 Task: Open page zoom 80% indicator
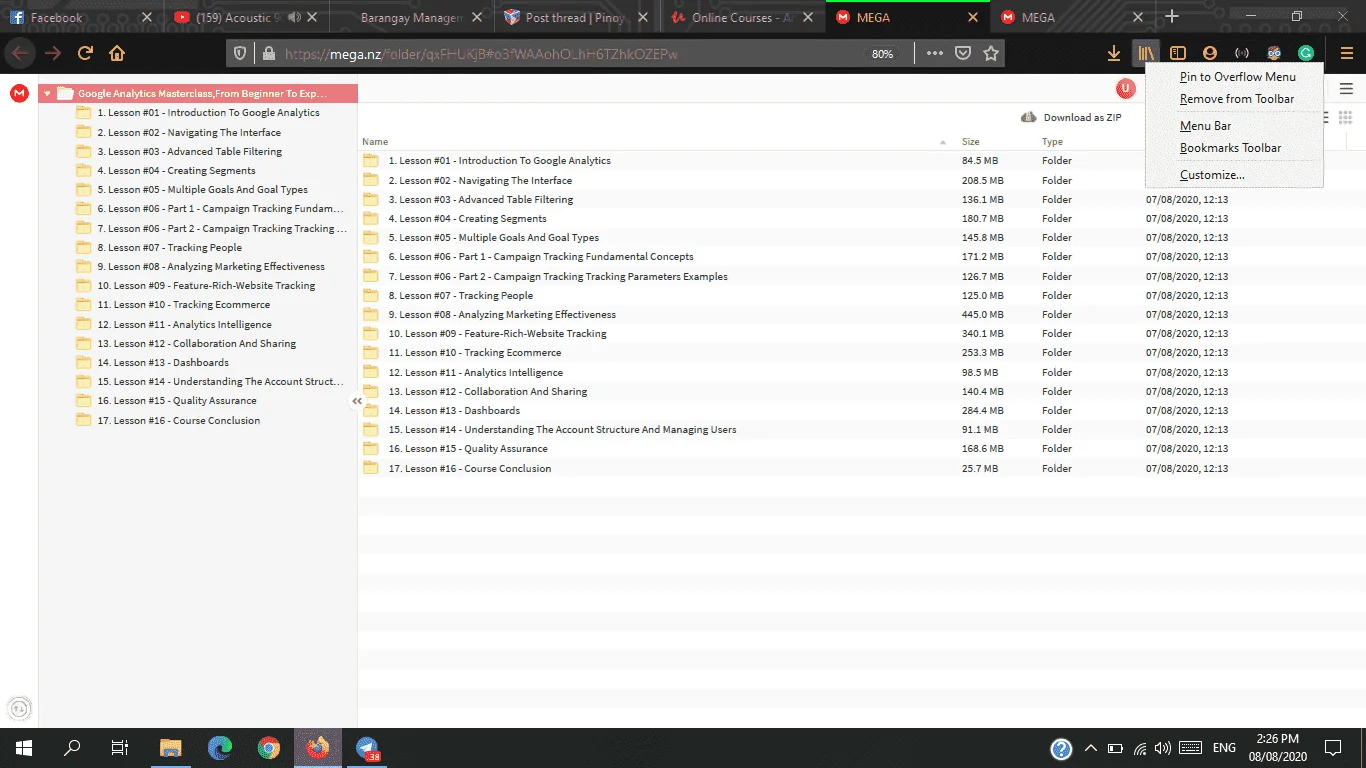coord(882,54)
